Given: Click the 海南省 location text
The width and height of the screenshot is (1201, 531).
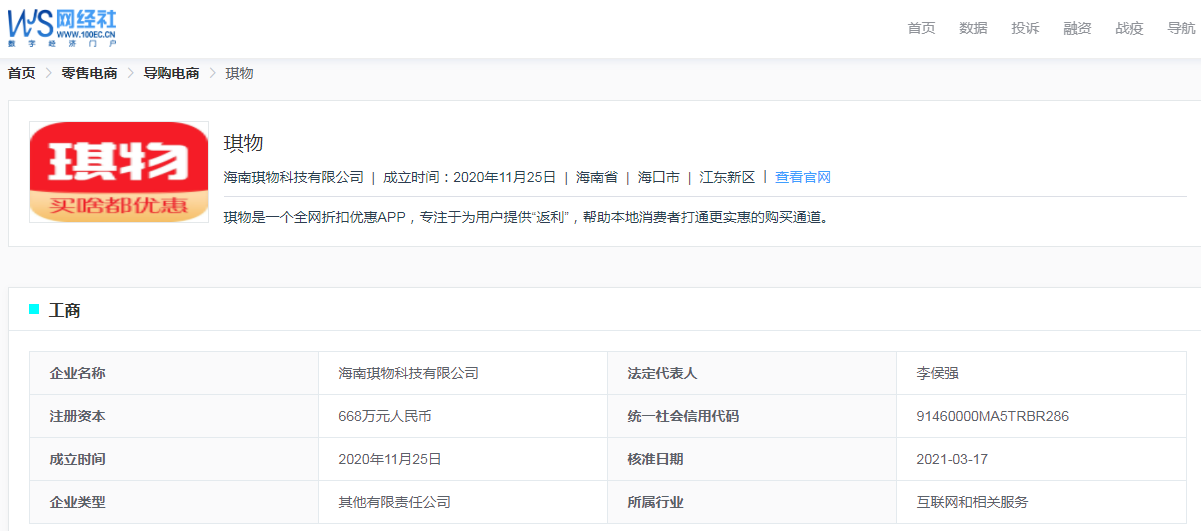Looking at the screenshot, I should [596, 177].
